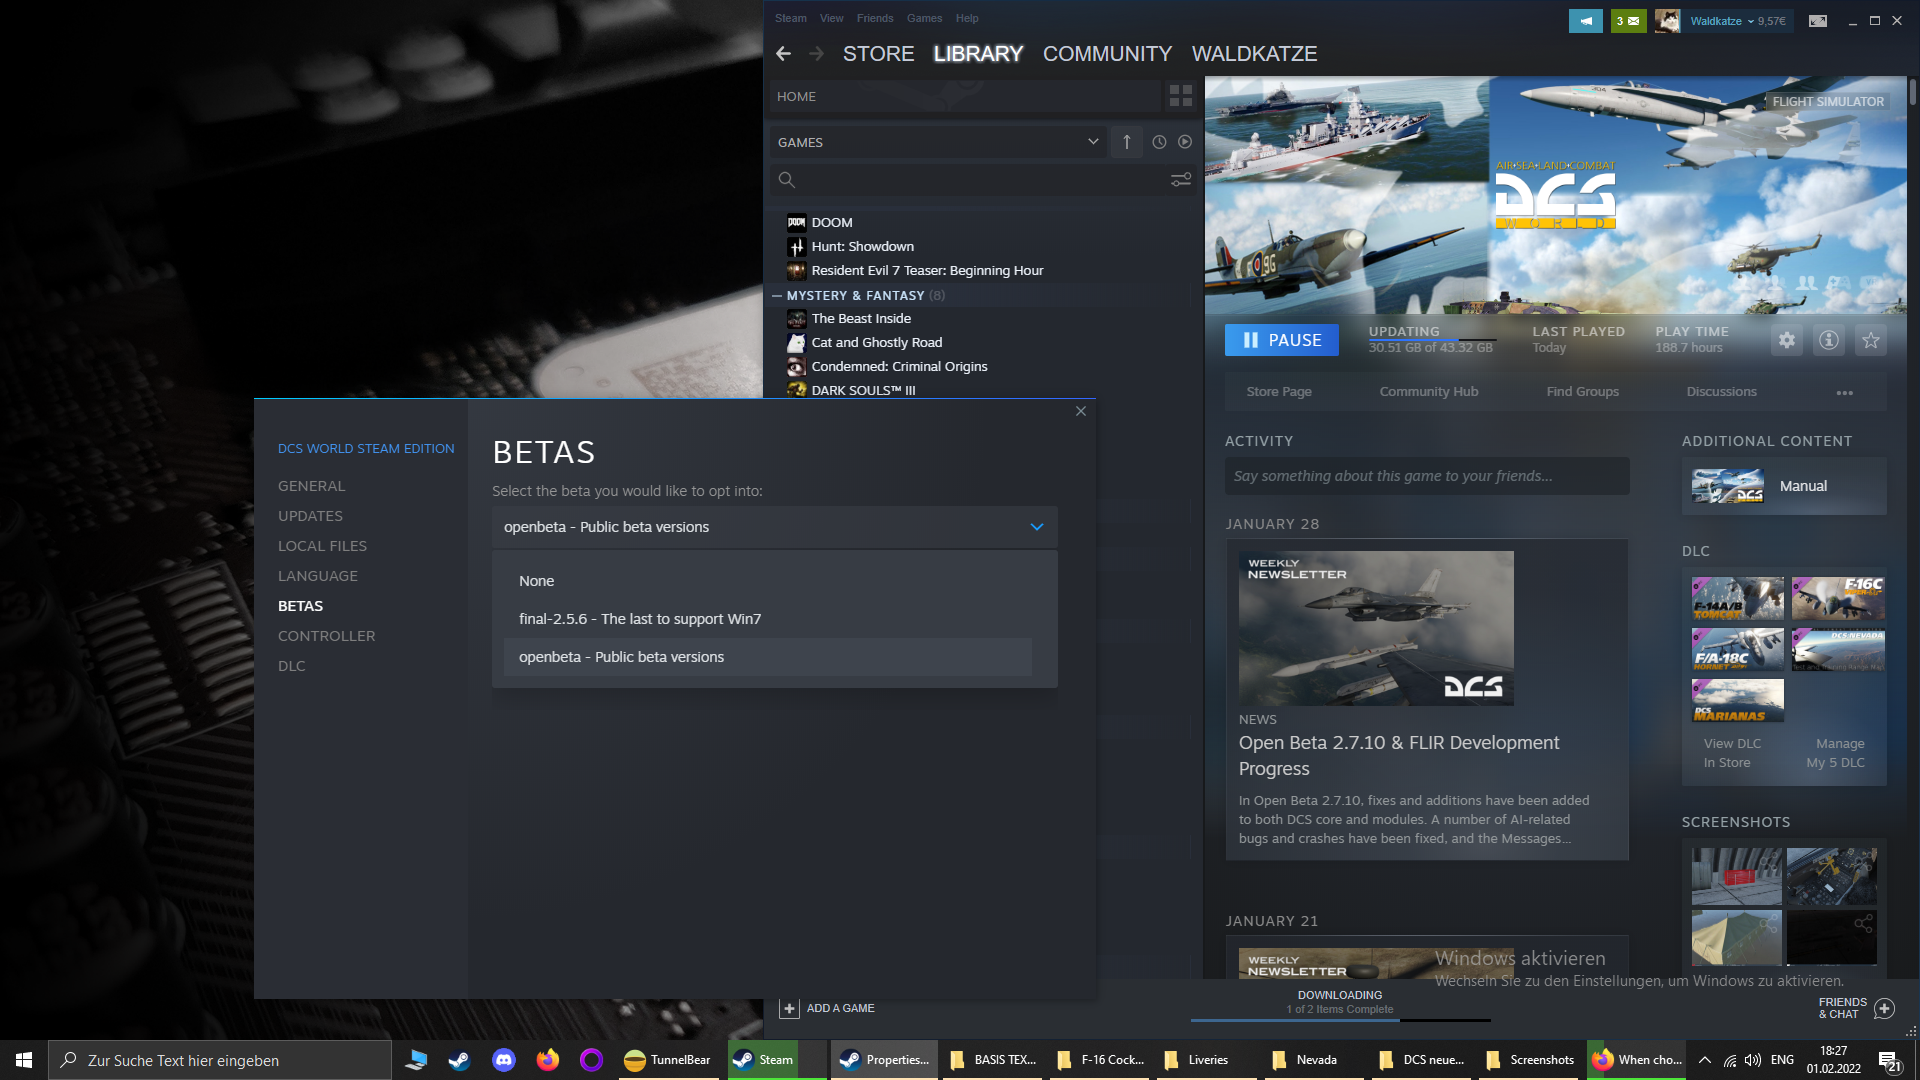Screen dimensions: 1920x1080
Task: Expand the Waldkatze account dropdown
Action: click(1751, 21)
